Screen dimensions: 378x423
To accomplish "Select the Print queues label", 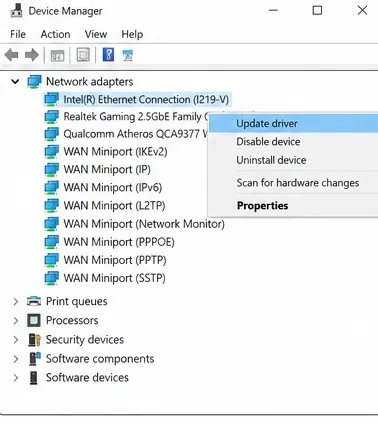I will pyautogui.click(x=76, y=301).
